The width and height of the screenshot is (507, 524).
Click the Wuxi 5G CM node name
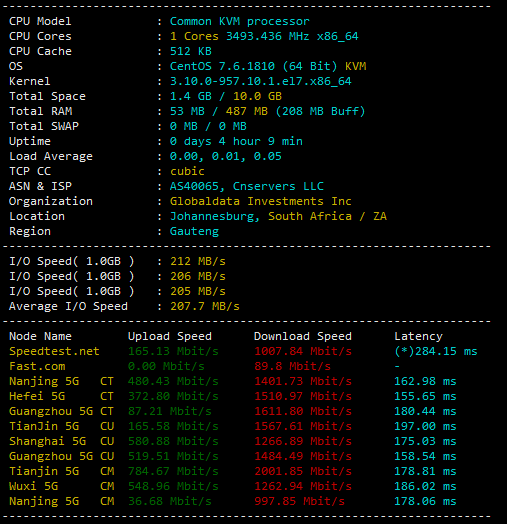click(x=61, y=487)
